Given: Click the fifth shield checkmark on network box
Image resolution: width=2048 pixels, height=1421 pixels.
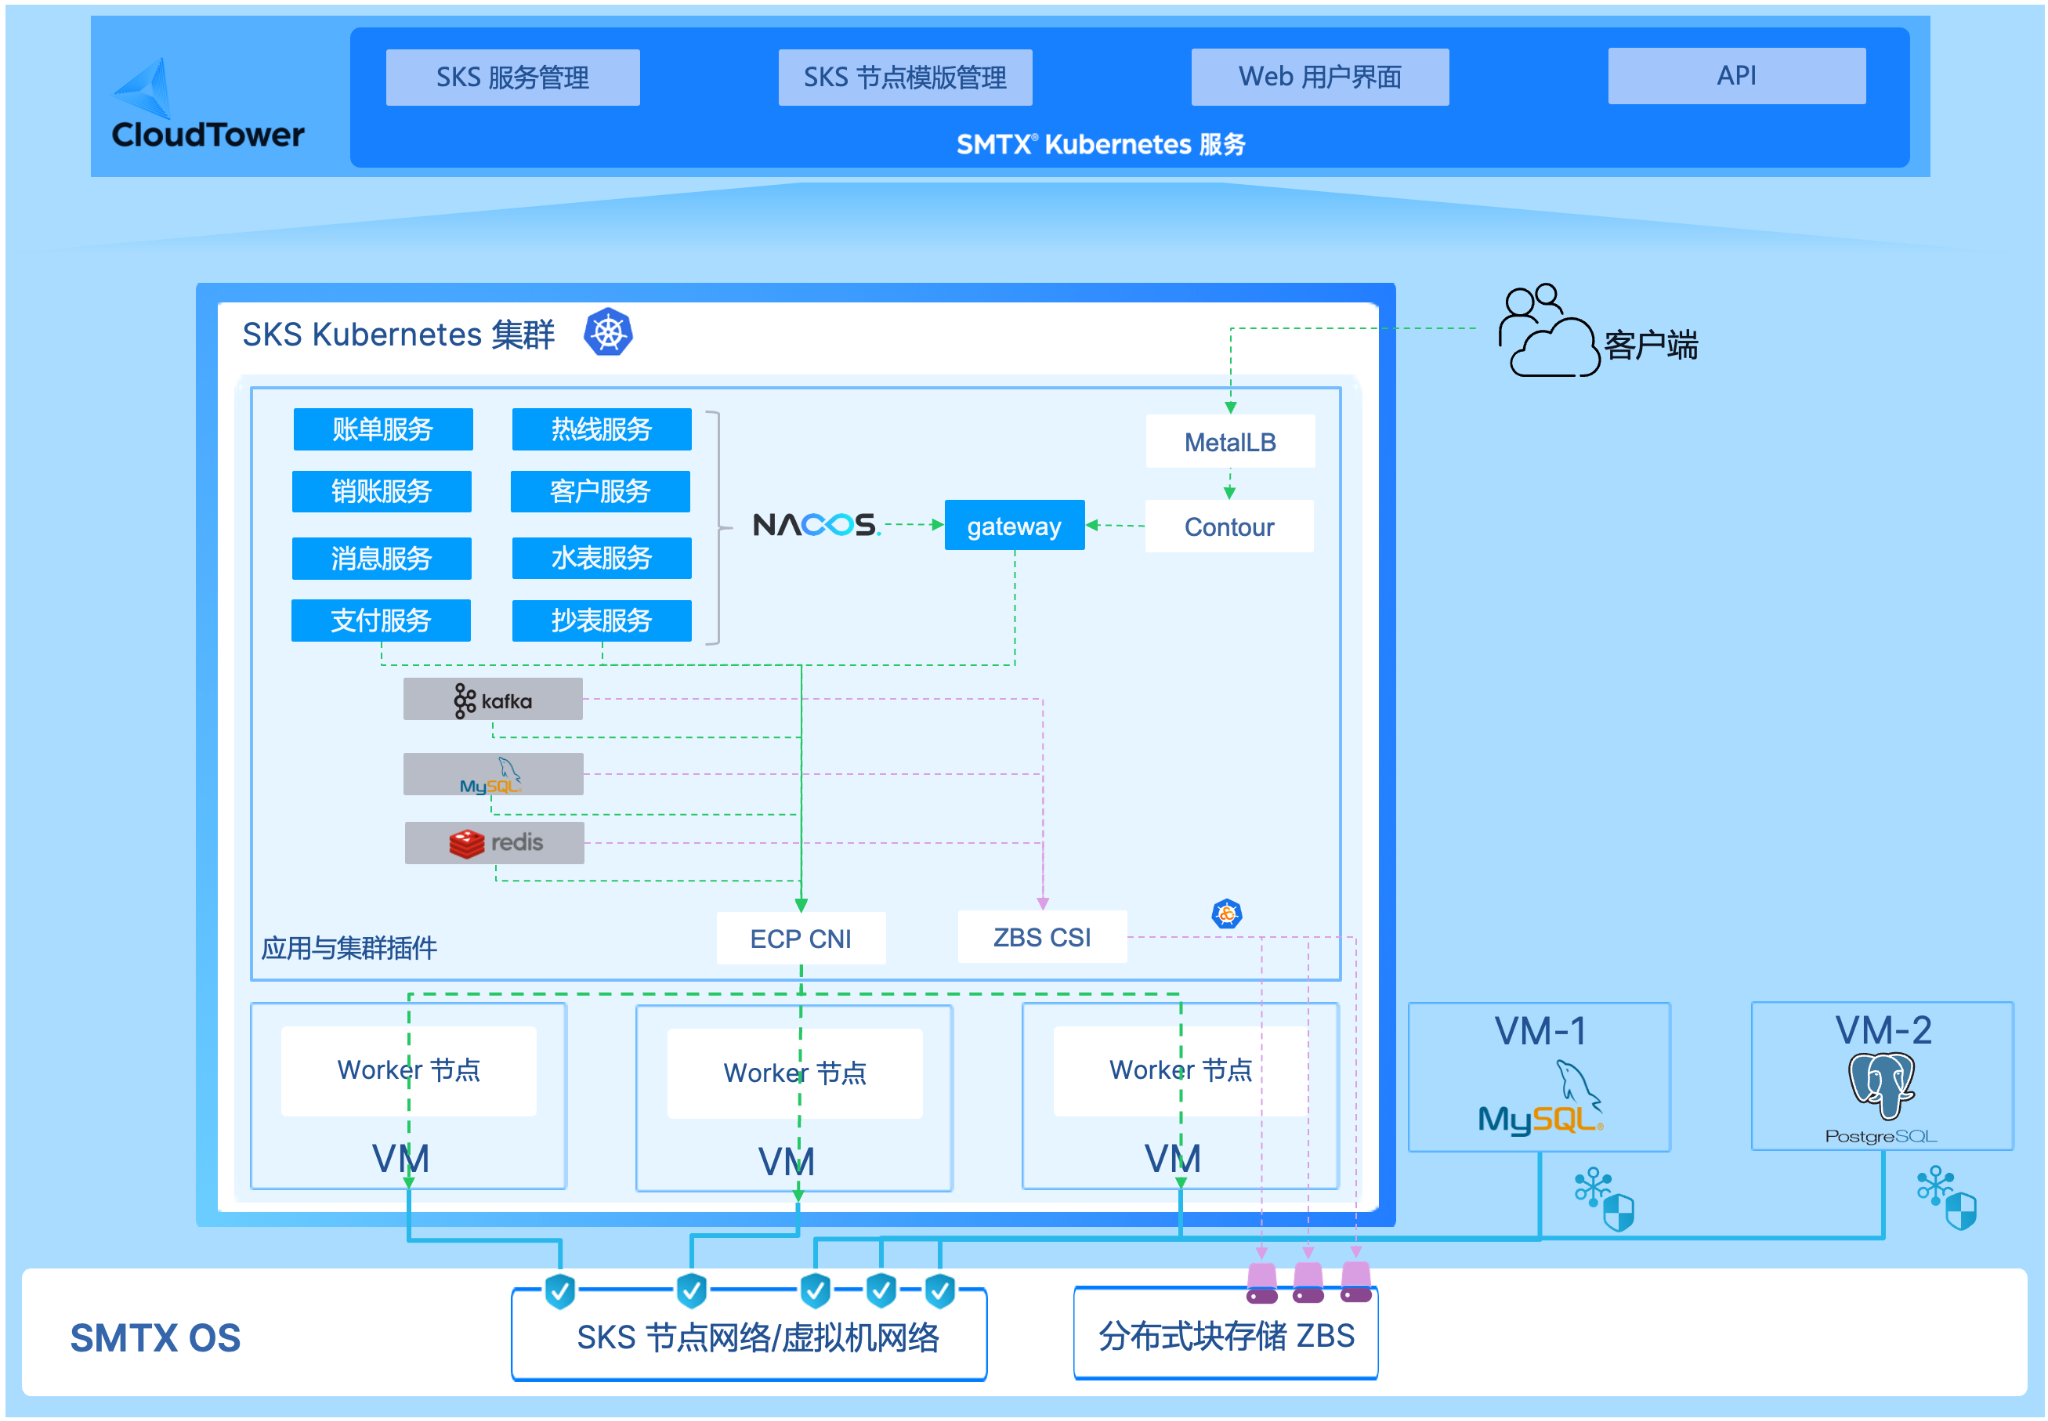Looking at the screenshot, I should click(x=940, y=1291).
